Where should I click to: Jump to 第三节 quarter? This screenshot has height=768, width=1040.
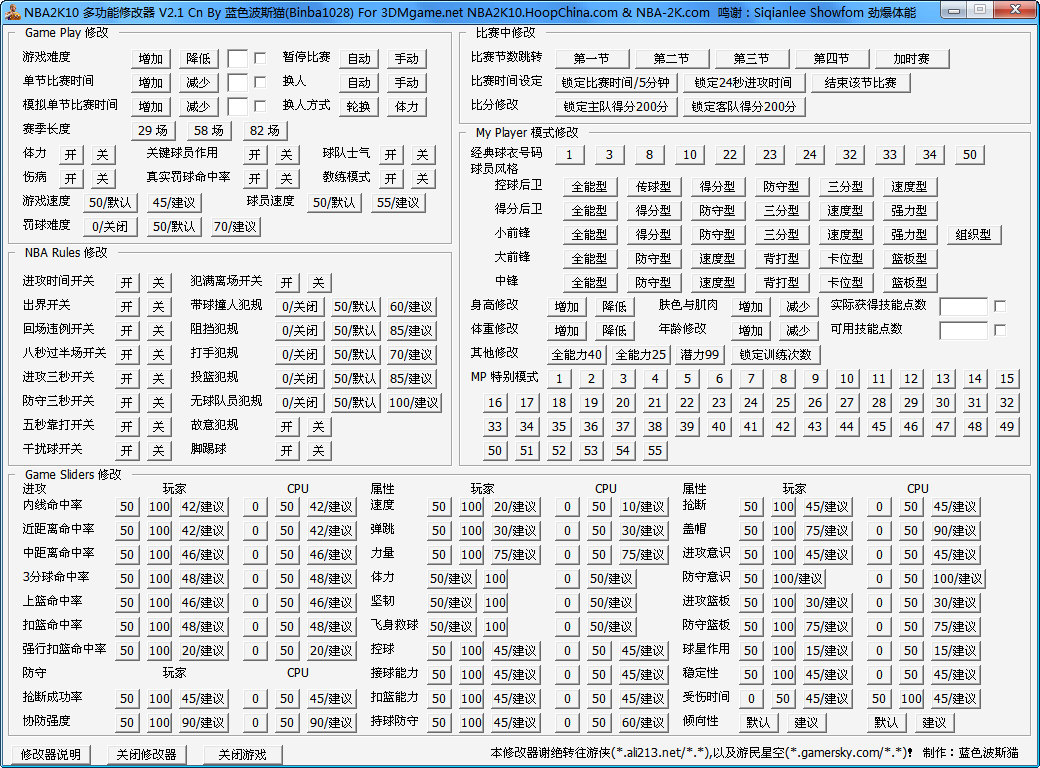pyautogui.click(x=758, y=58)
